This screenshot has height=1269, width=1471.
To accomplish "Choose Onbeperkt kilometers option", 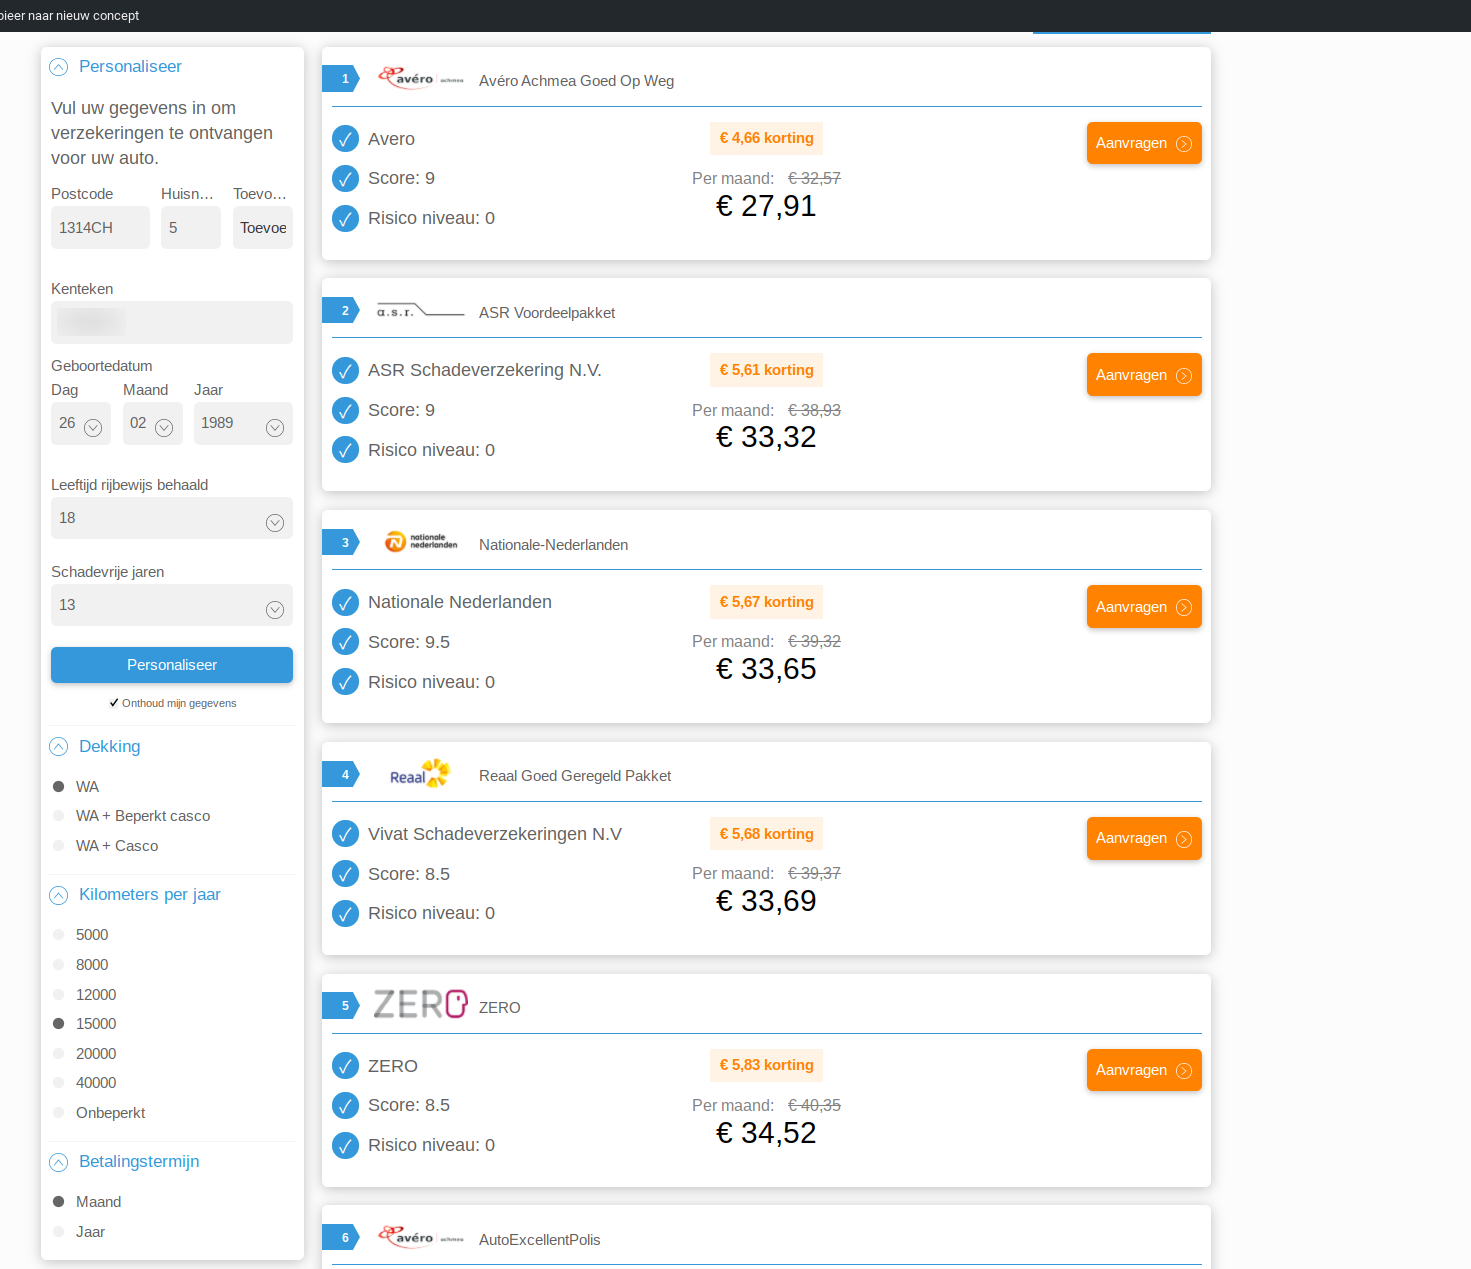I will 59,1113.
